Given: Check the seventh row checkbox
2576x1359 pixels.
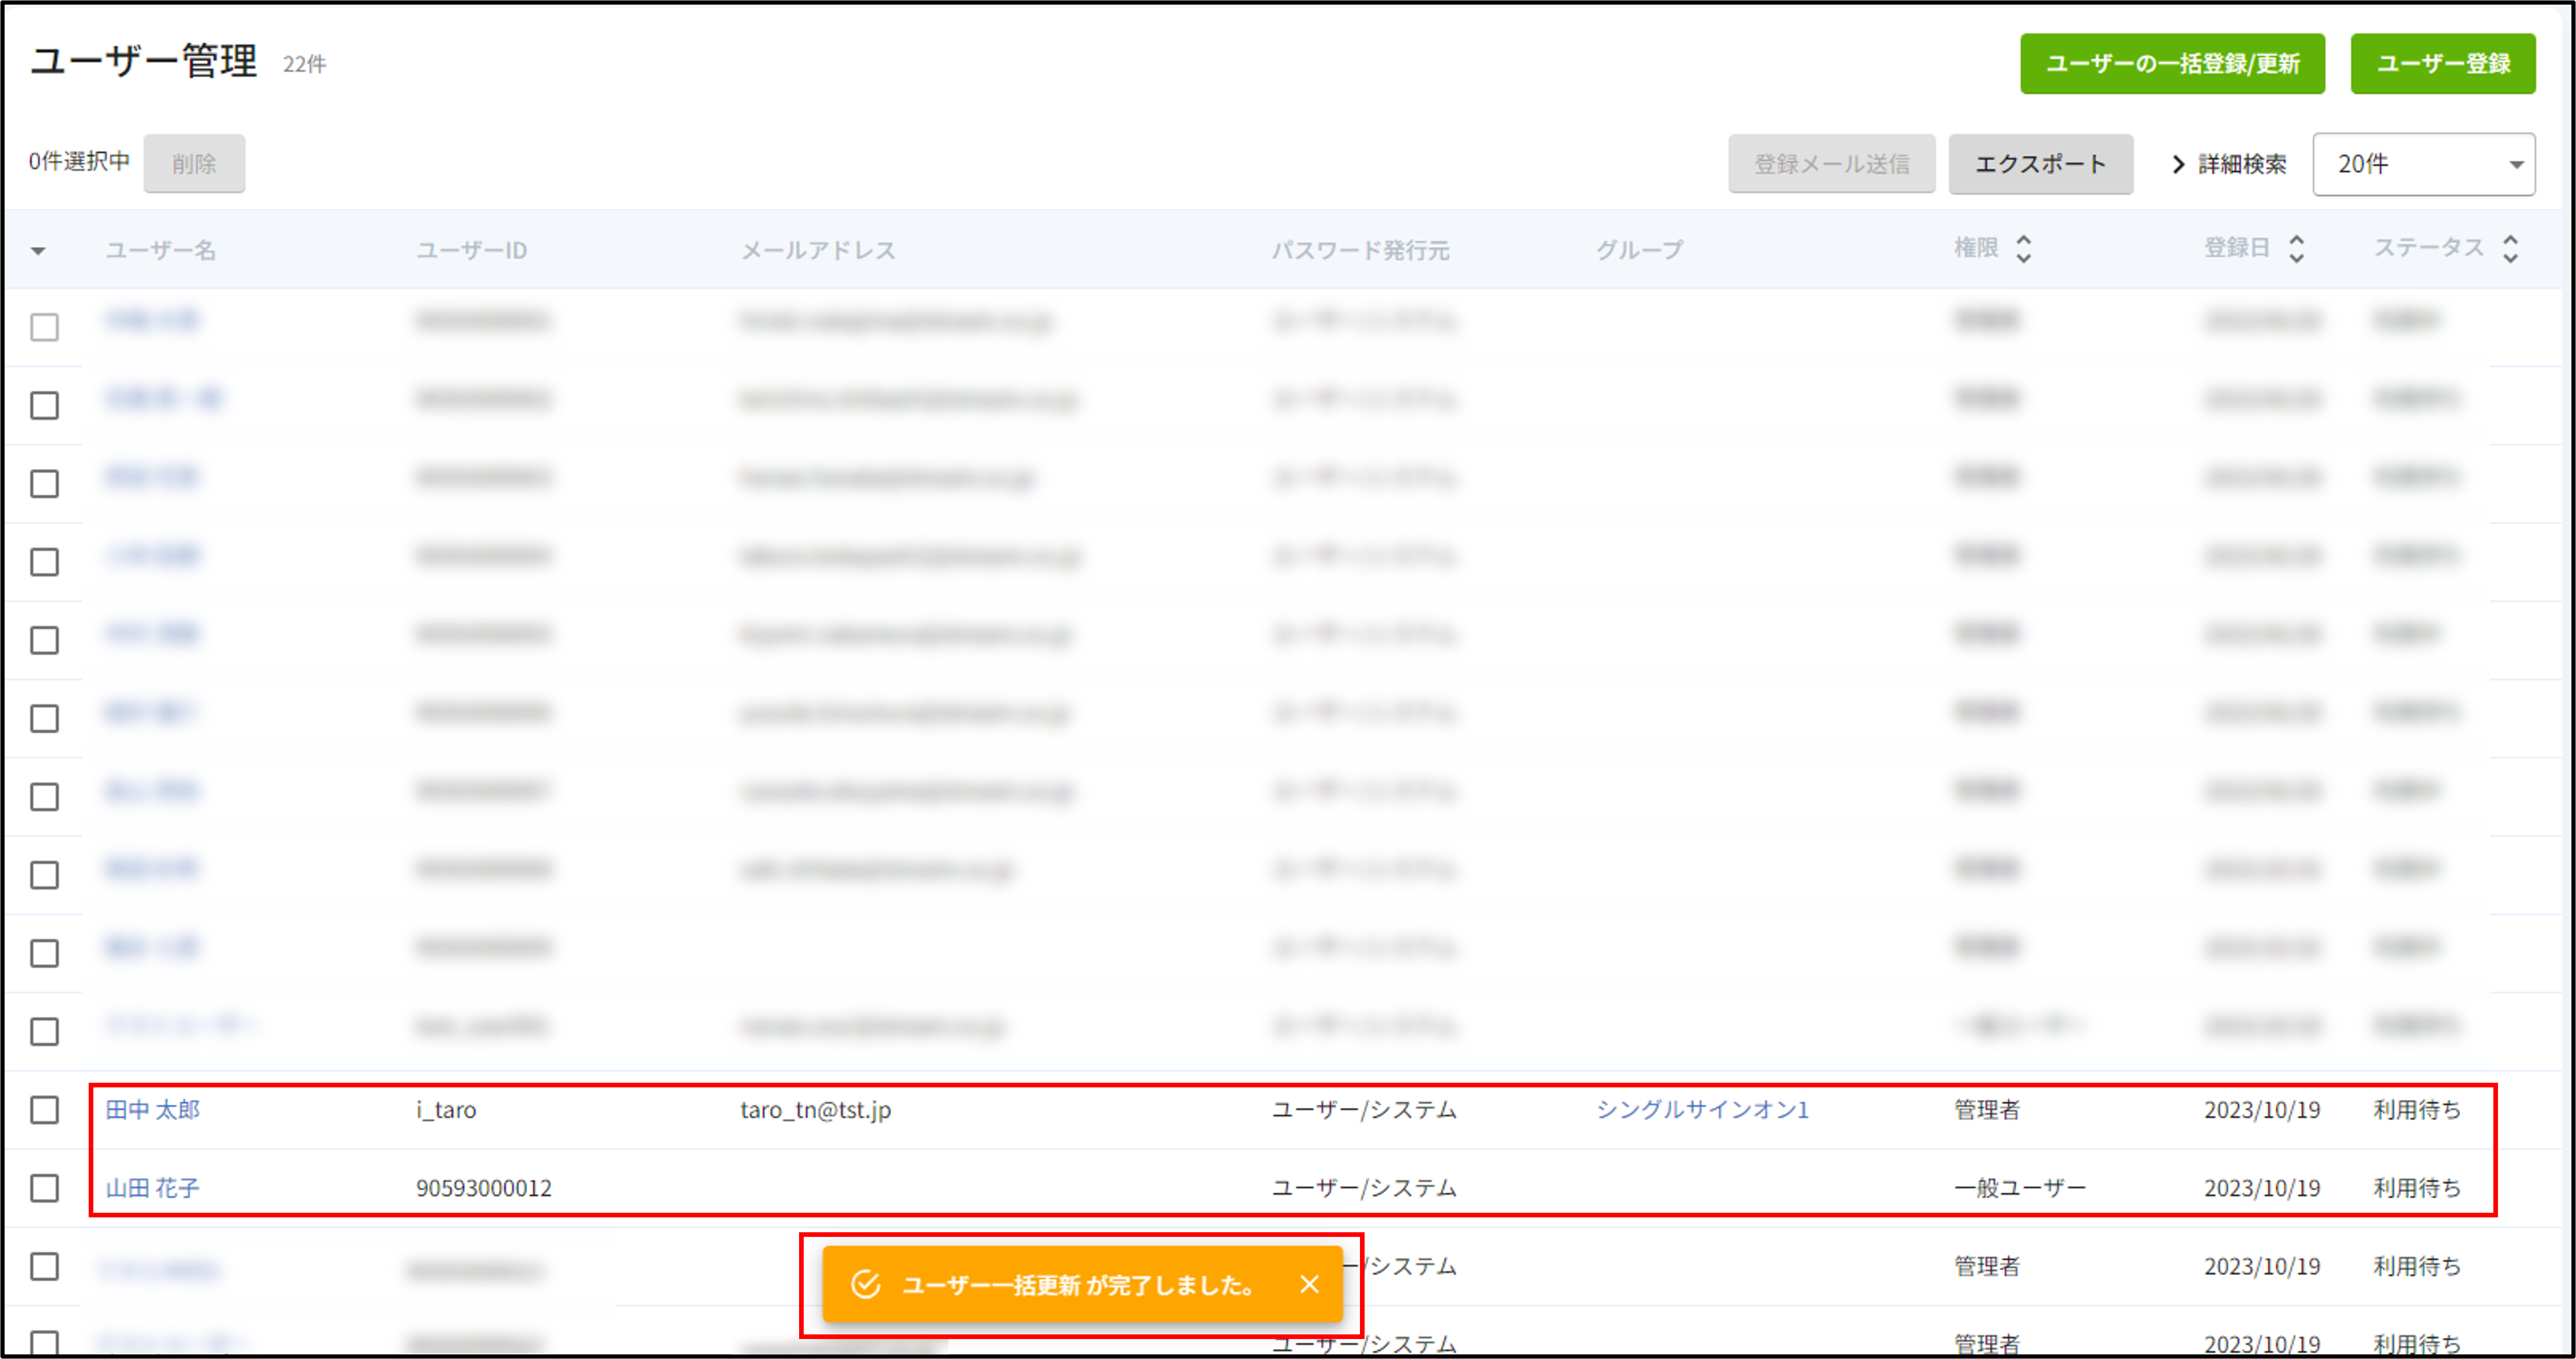Looking at the screenshot, I should 44,797.
